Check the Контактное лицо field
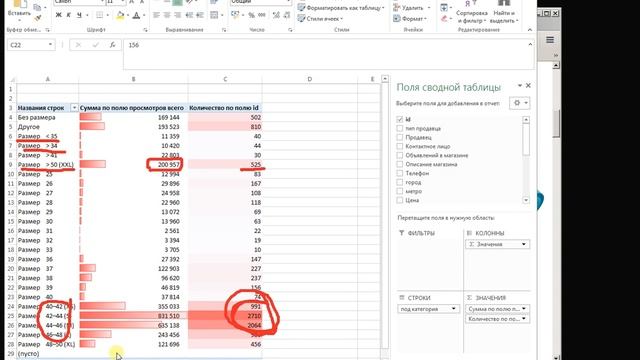 point(400,146)
